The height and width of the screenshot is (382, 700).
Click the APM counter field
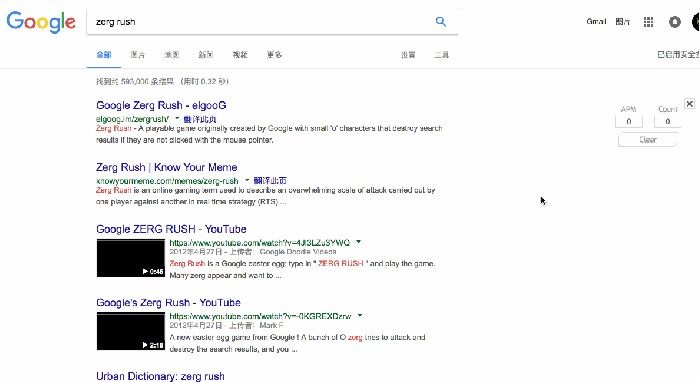(x=629, y=121)
